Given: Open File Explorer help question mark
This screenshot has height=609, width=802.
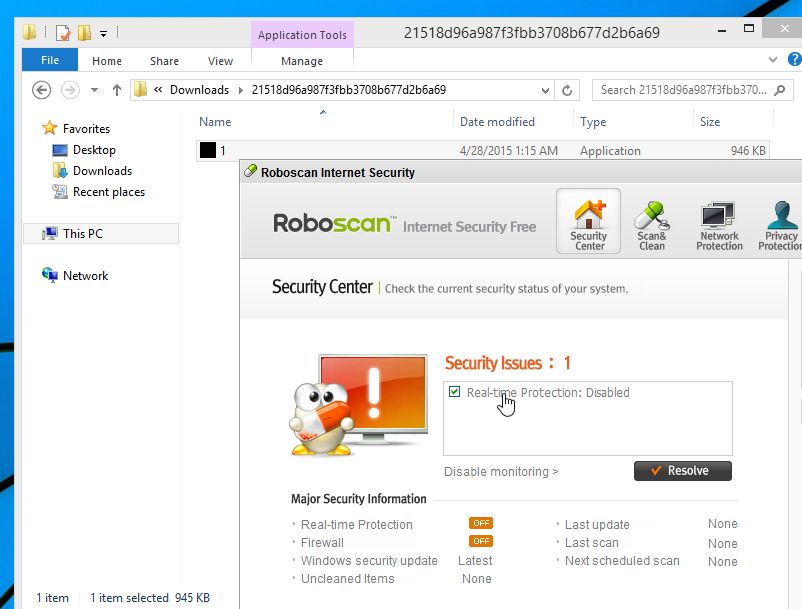Looking at the screenshot, I should (x=794, y=59).
